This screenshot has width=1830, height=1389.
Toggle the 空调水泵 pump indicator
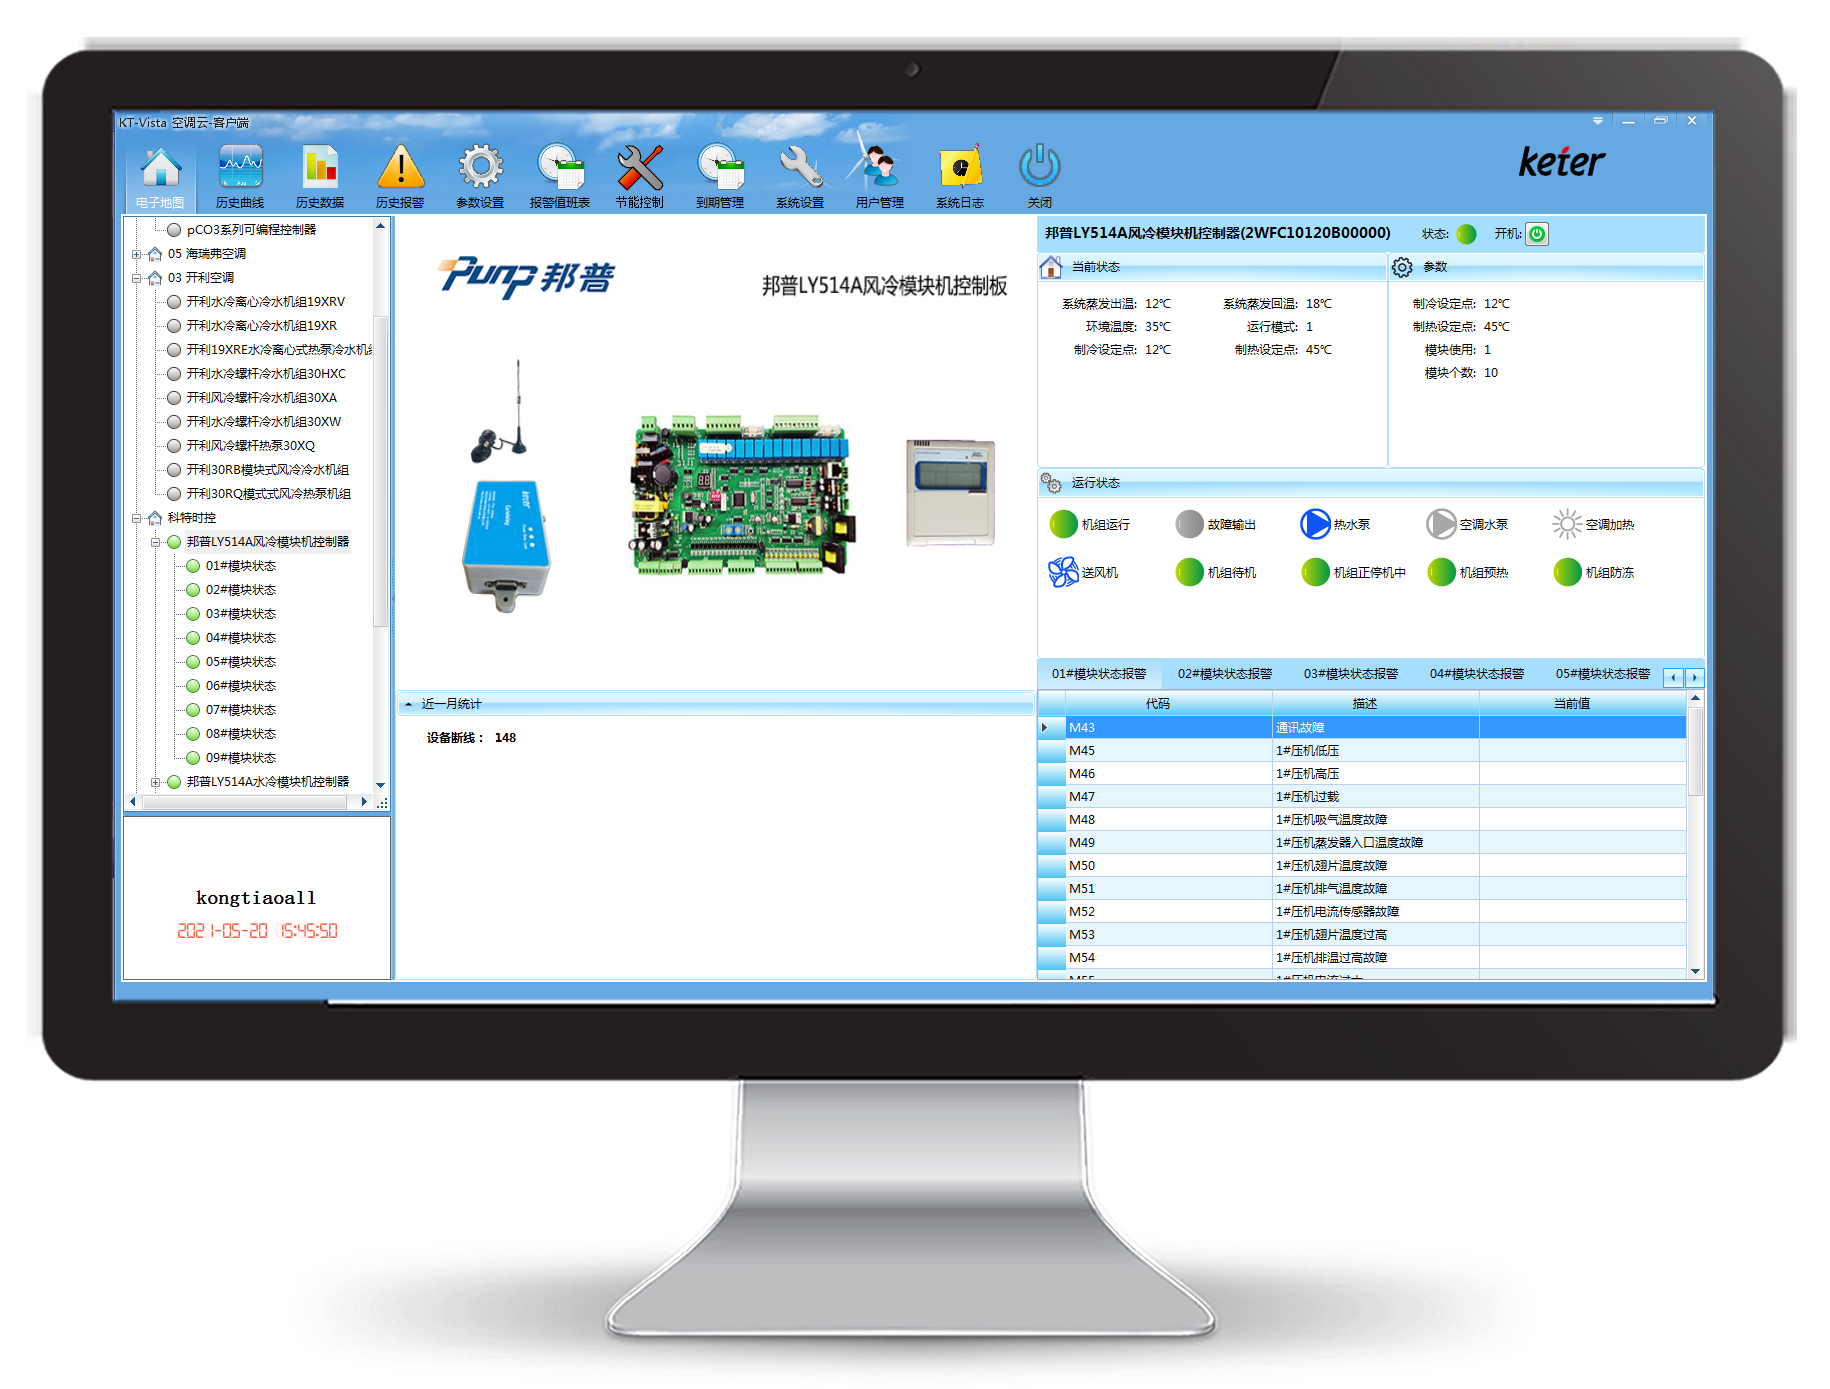(x=1441, y=524)
